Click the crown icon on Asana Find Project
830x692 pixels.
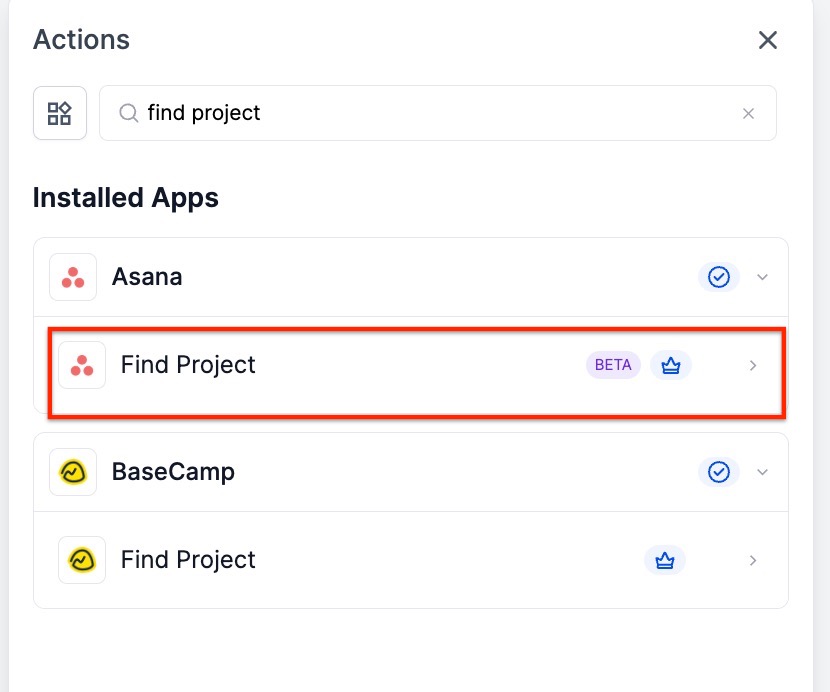pyautogui.click(x=671, y=366)
